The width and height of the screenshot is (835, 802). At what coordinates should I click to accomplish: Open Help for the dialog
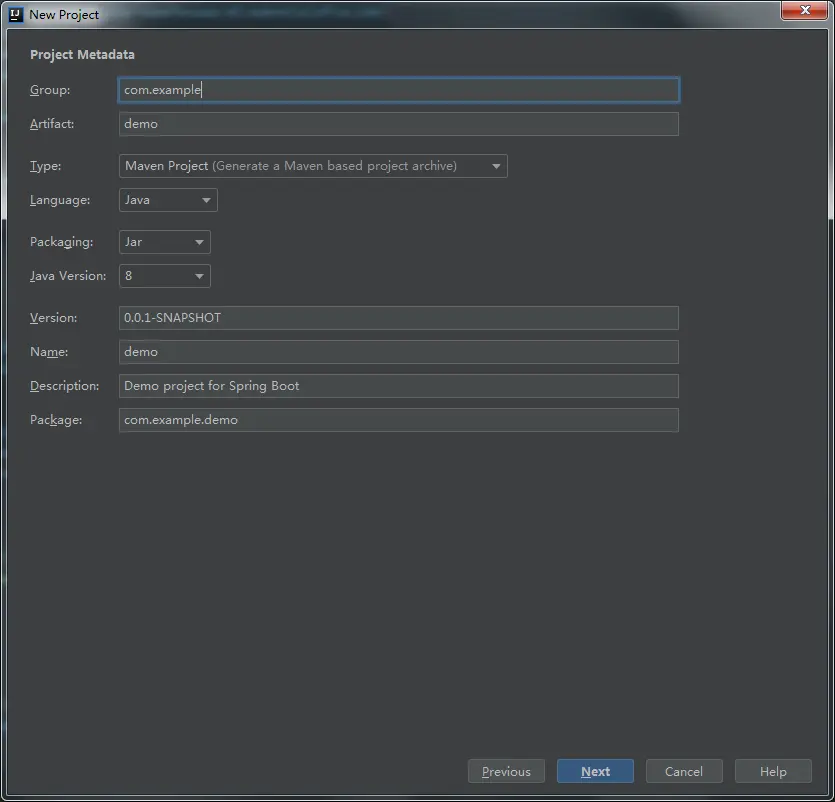(773, 771)
